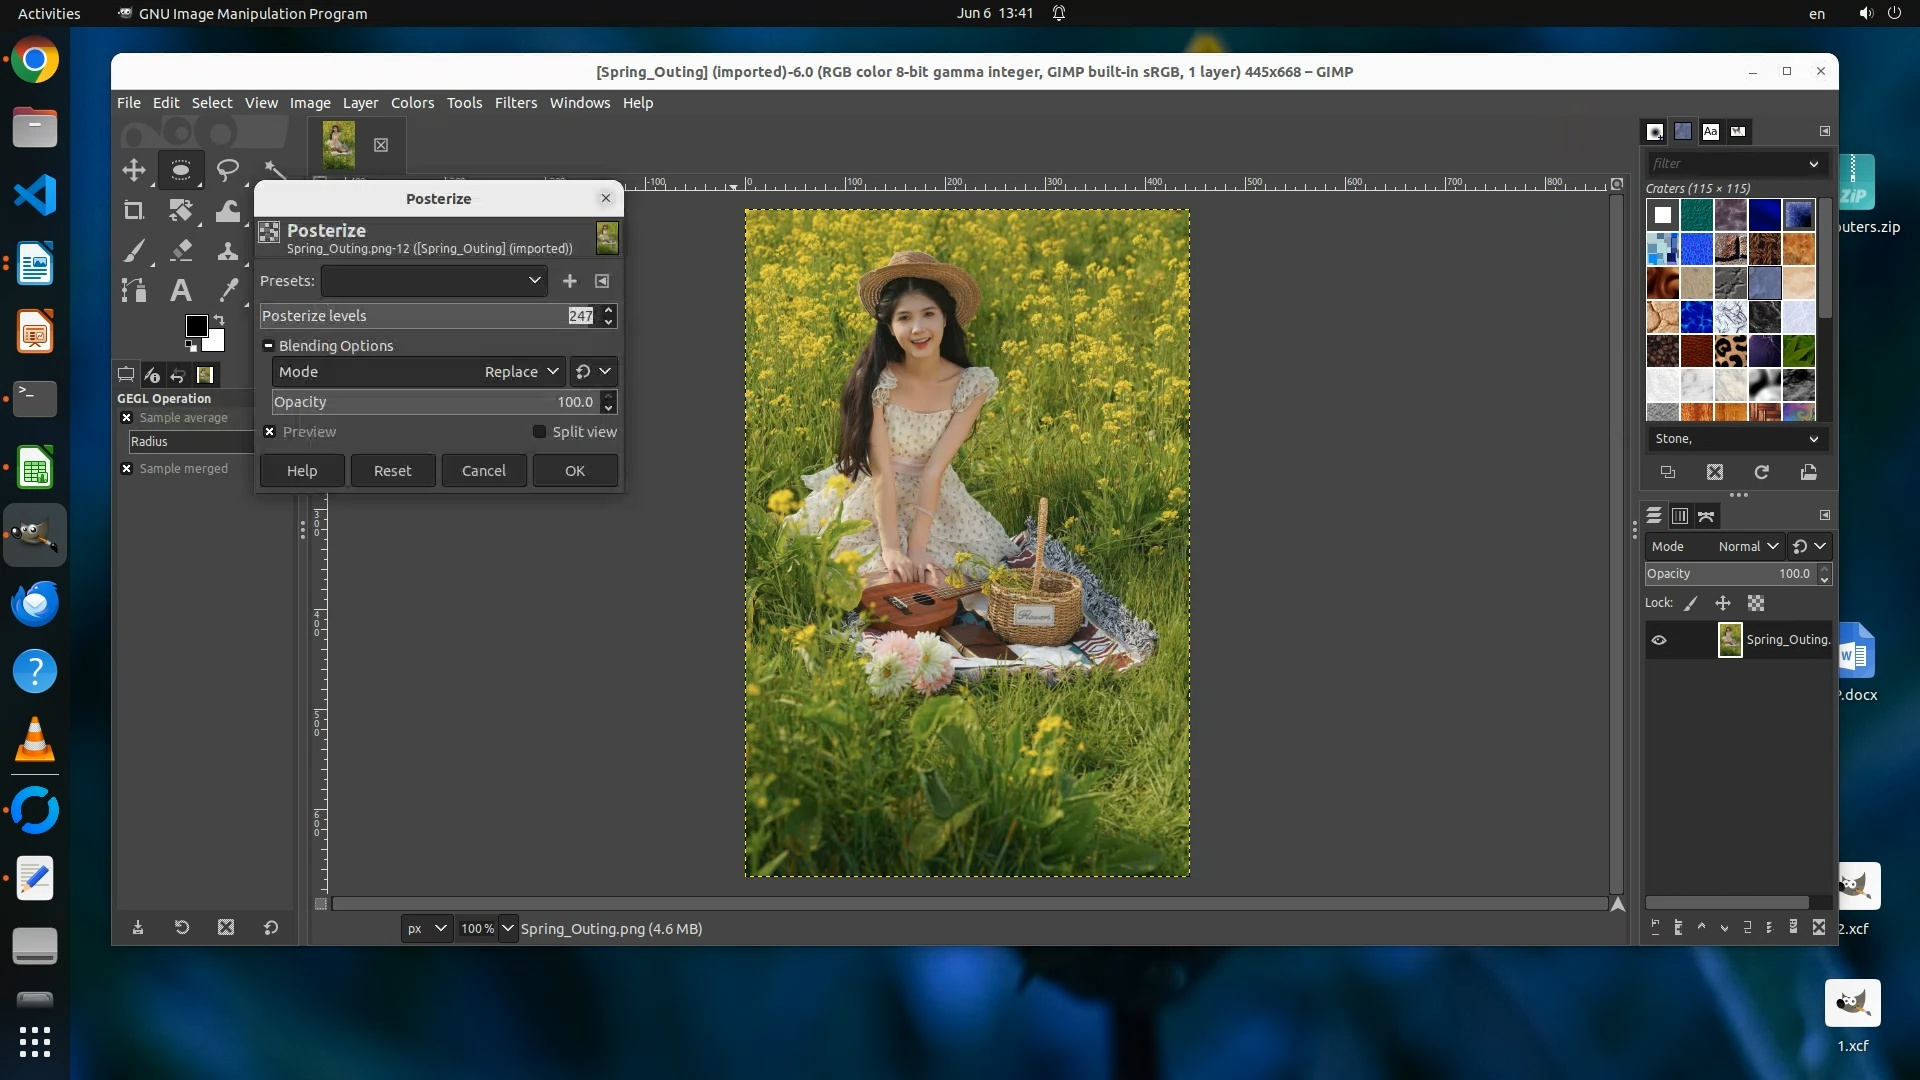Adjust the Posterize levels slider

[x=410, y=316]
